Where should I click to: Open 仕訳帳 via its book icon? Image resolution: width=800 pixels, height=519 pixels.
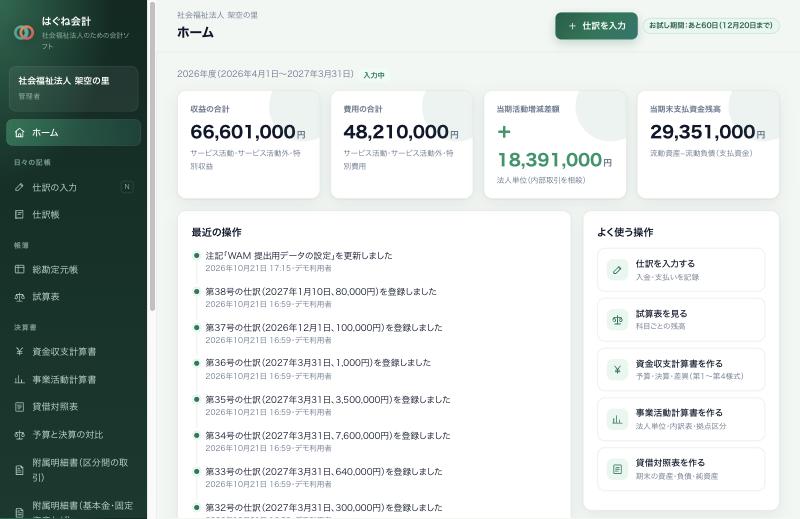pos(19,214)
